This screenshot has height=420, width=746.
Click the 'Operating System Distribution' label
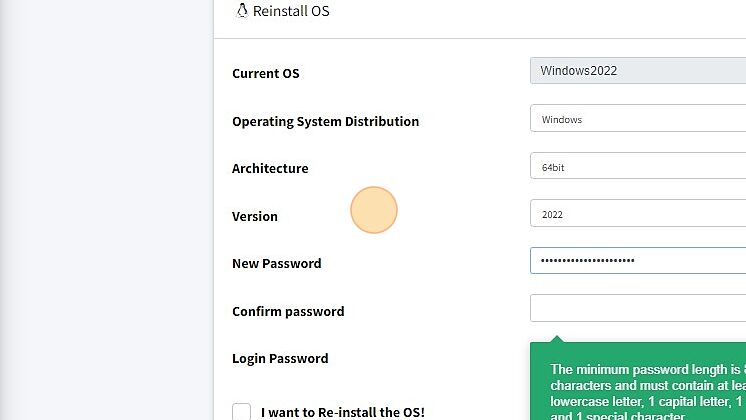(x=325, y=121)
